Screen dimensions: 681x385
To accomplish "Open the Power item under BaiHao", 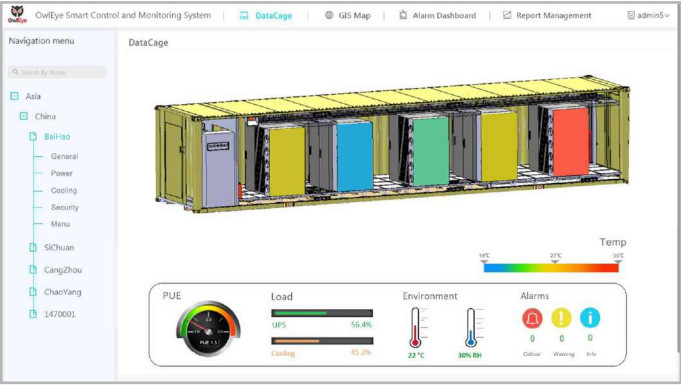I will 62,173.
